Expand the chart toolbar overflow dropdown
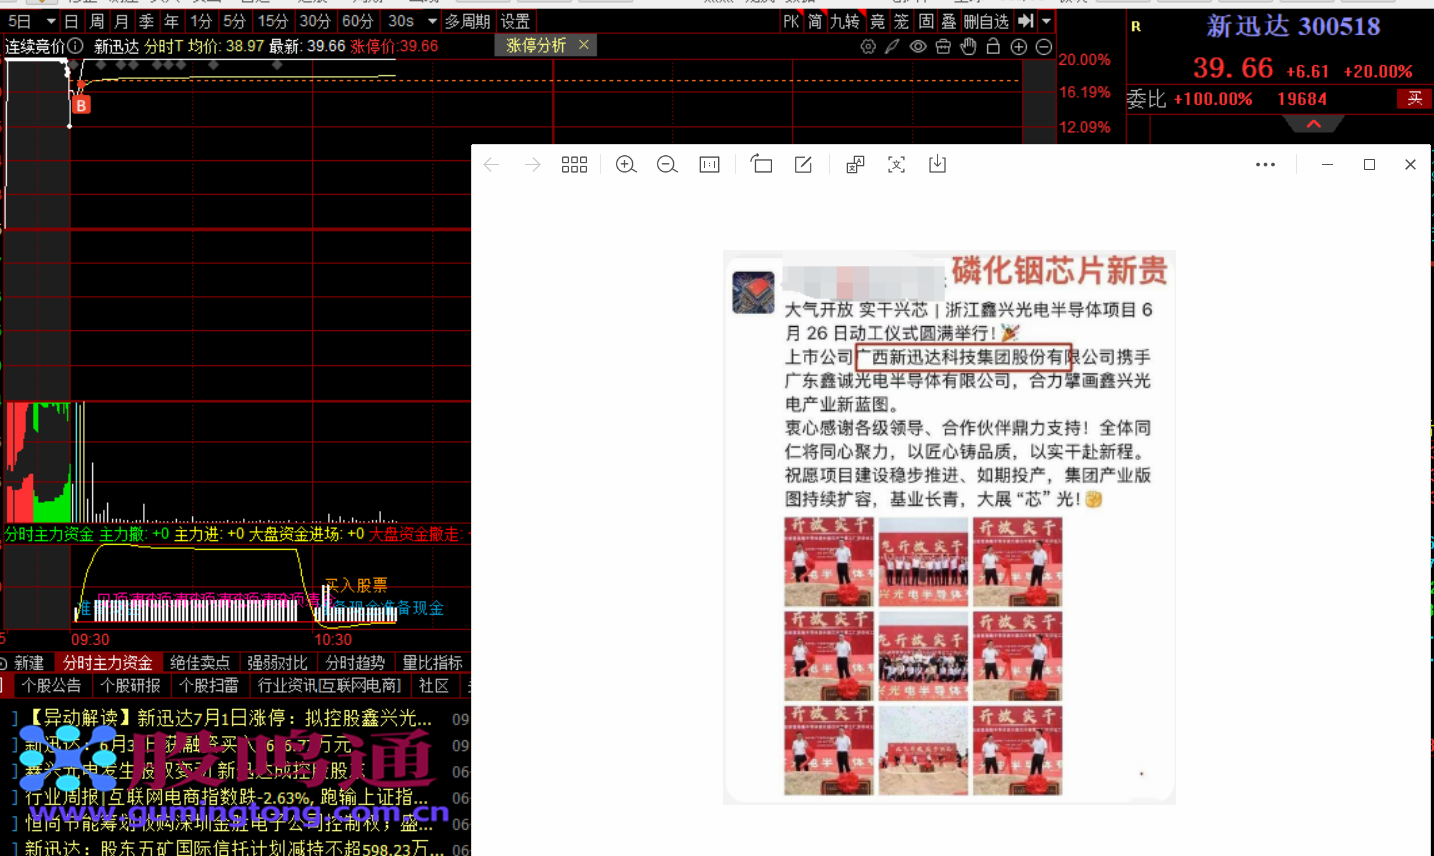The width and height of the screenshot is (1434, 856). [1047, 21]
